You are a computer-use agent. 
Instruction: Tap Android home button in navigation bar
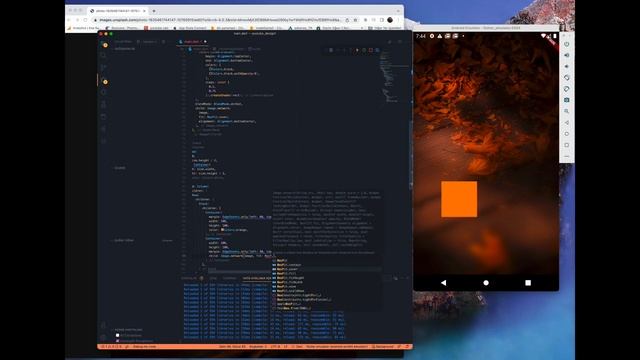[x=486, y=282]
